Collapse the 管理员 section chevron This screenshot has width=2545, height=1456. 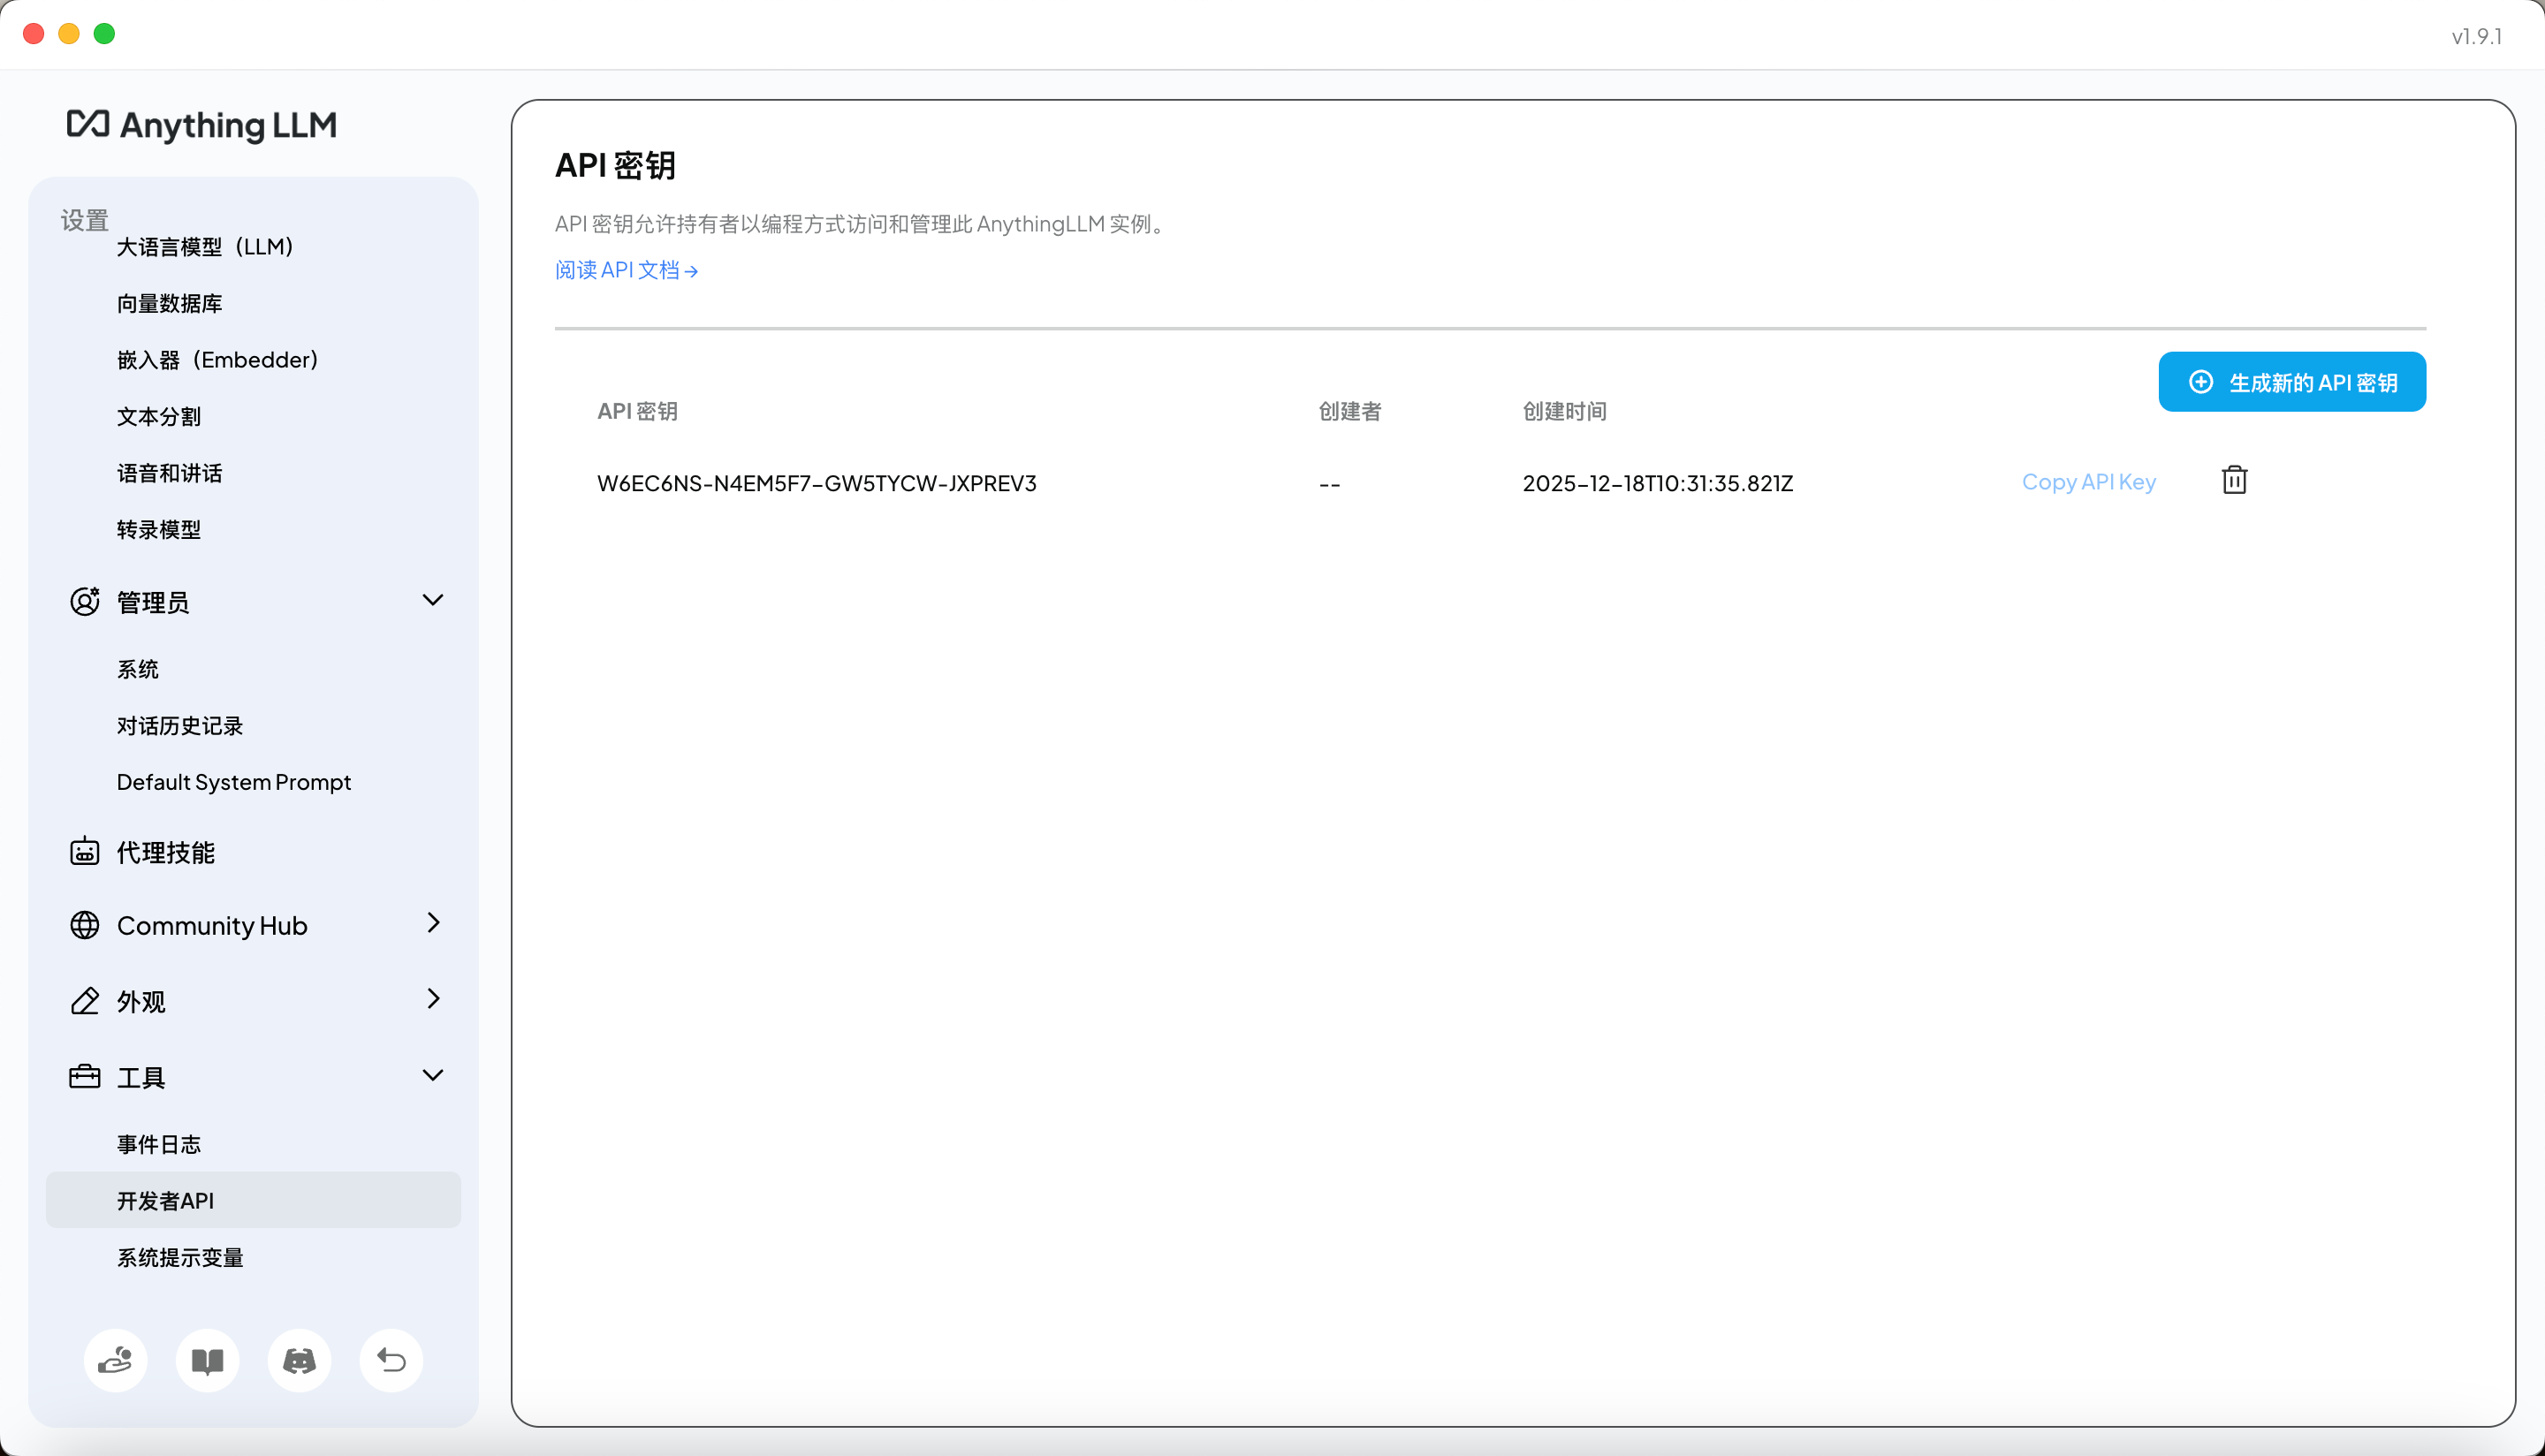pos(432,600)
